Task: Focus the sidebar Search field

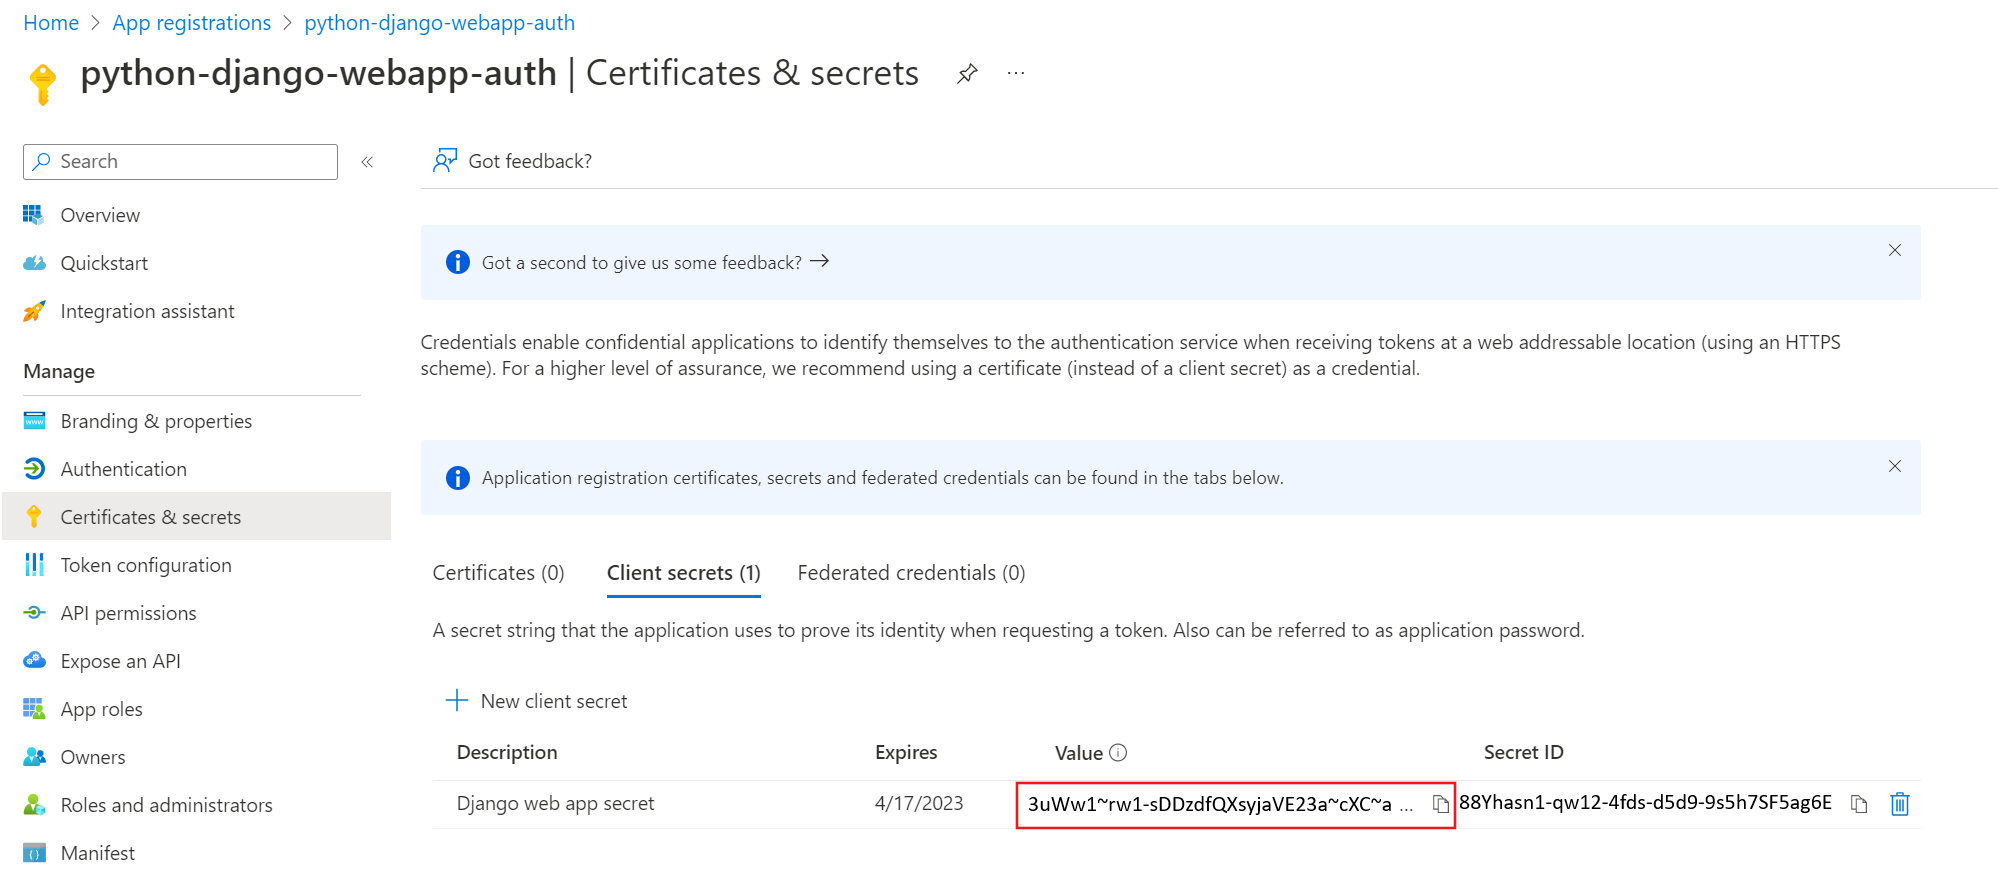Action: click(180, 162)
